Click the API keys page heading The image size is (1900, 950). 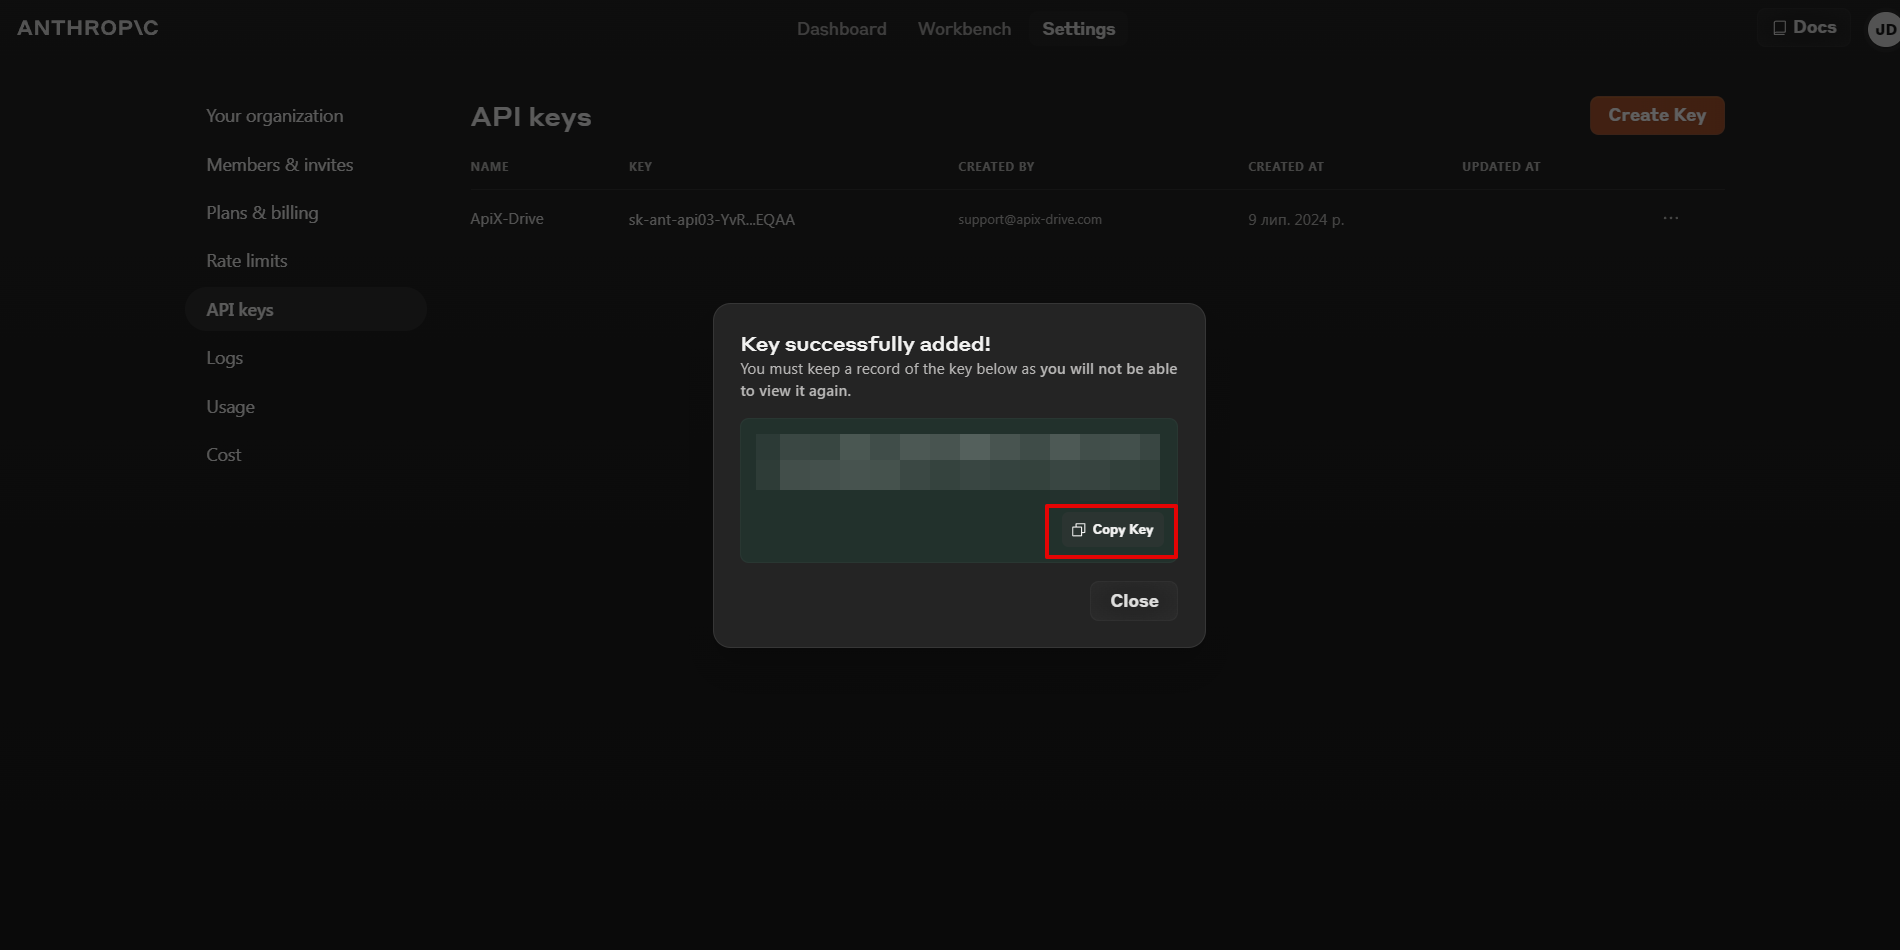click(x=531, y=117)
